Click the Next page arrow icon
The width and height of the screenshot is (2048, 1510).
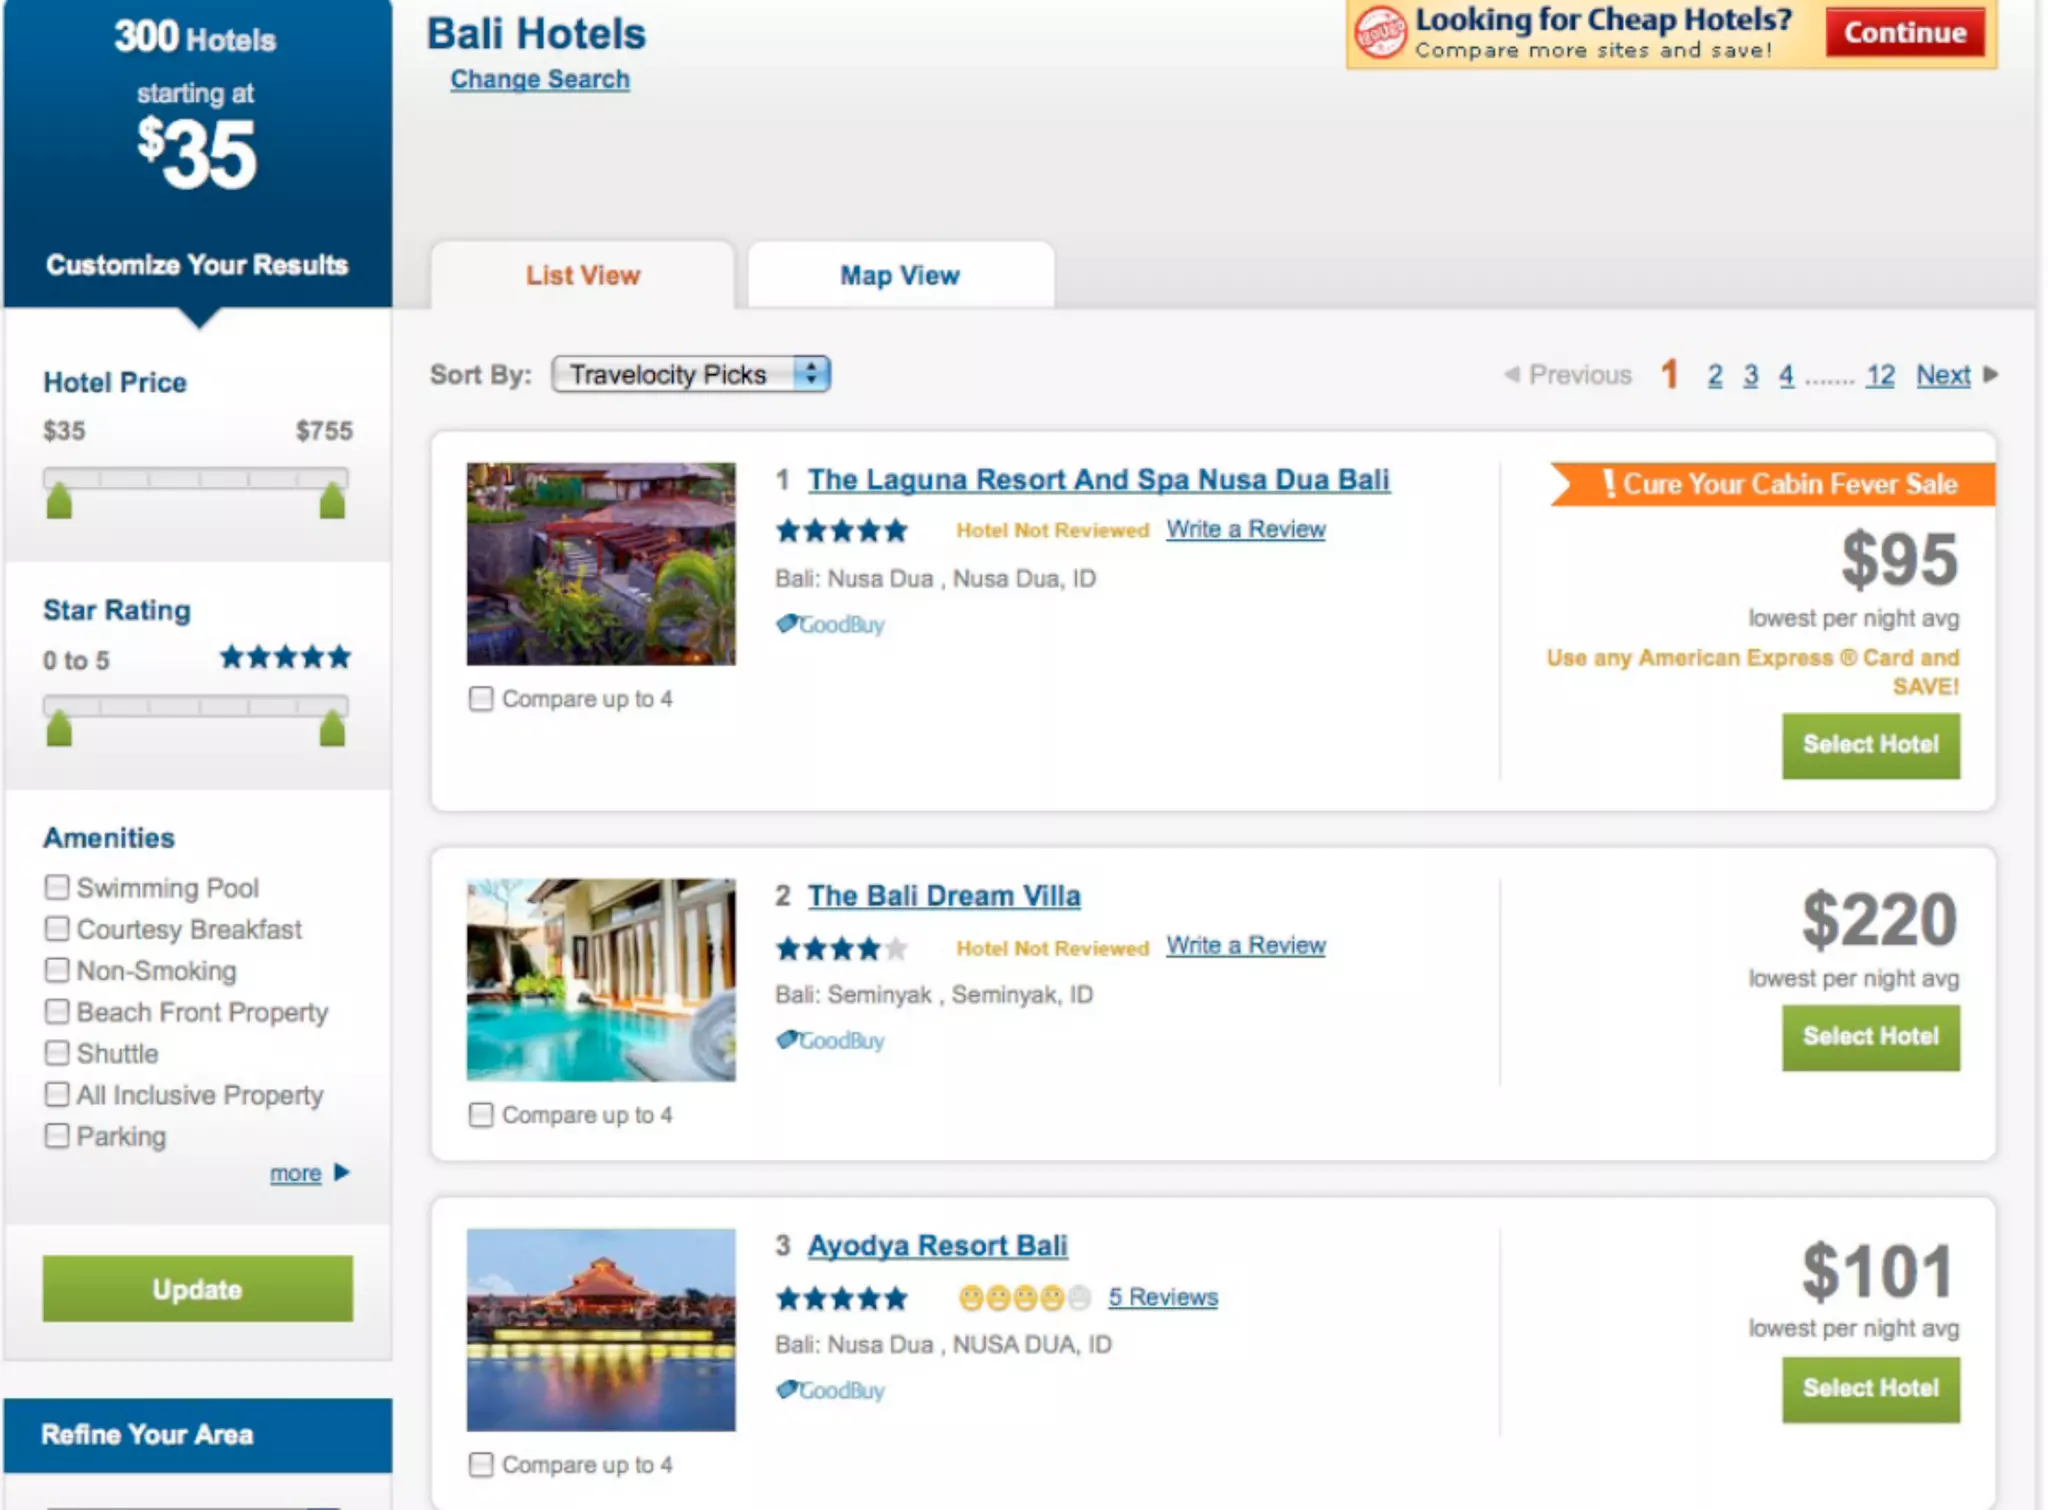[1990, 375]
